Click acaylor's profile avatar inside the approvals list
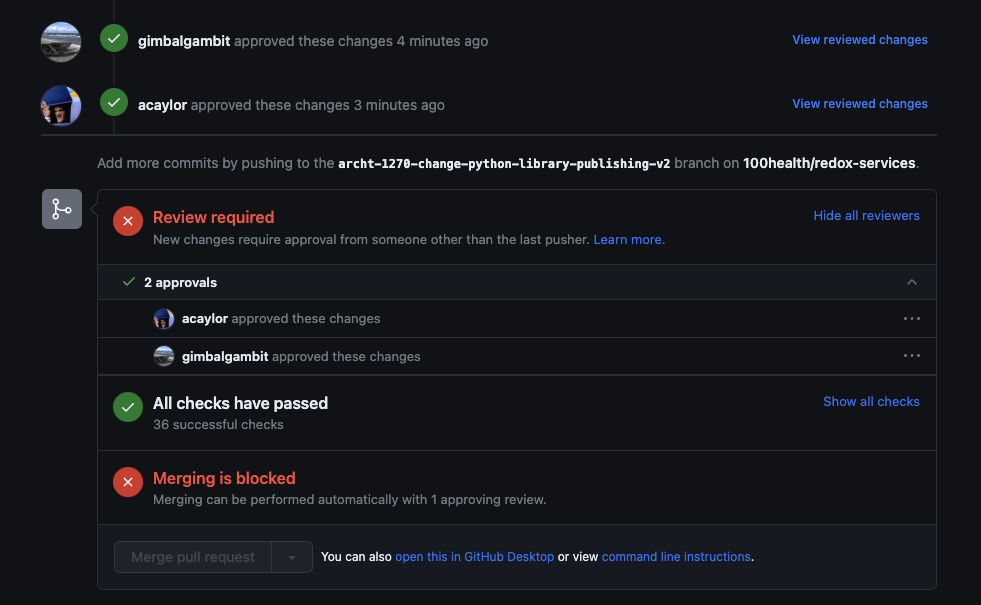This screenshot has width=981, height=605. tap(163, 318)
